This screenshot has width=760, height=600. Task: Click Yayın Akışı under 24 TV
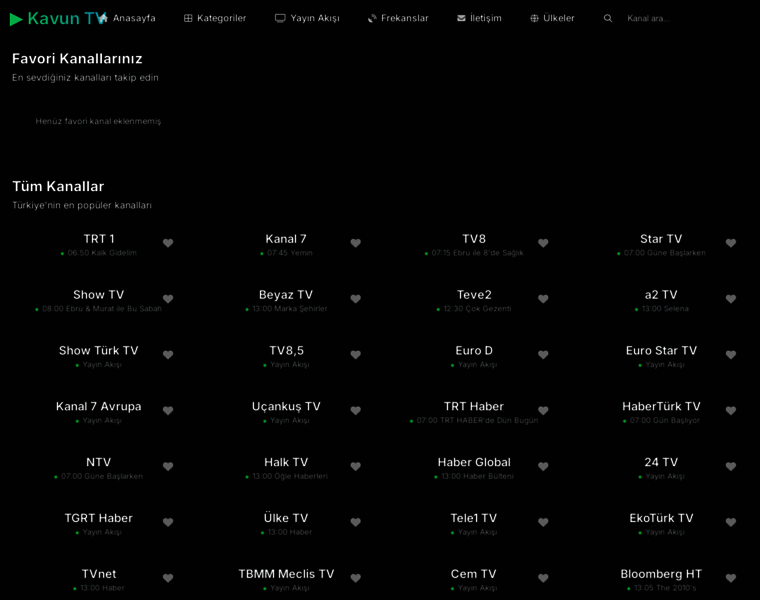point(665,476)
